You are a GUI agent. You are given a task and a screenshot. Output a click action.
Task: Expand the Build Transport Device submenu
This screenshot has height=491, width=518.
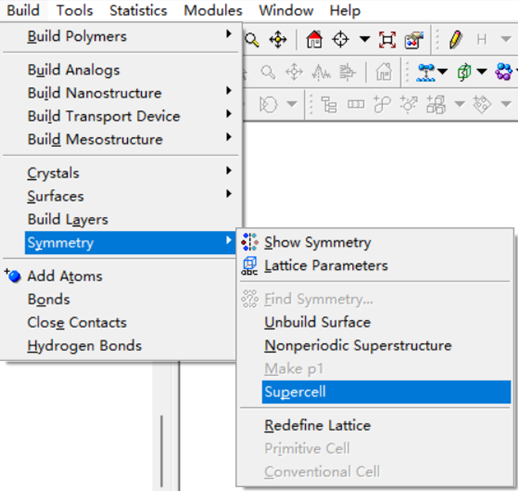[x=121, y=116]
